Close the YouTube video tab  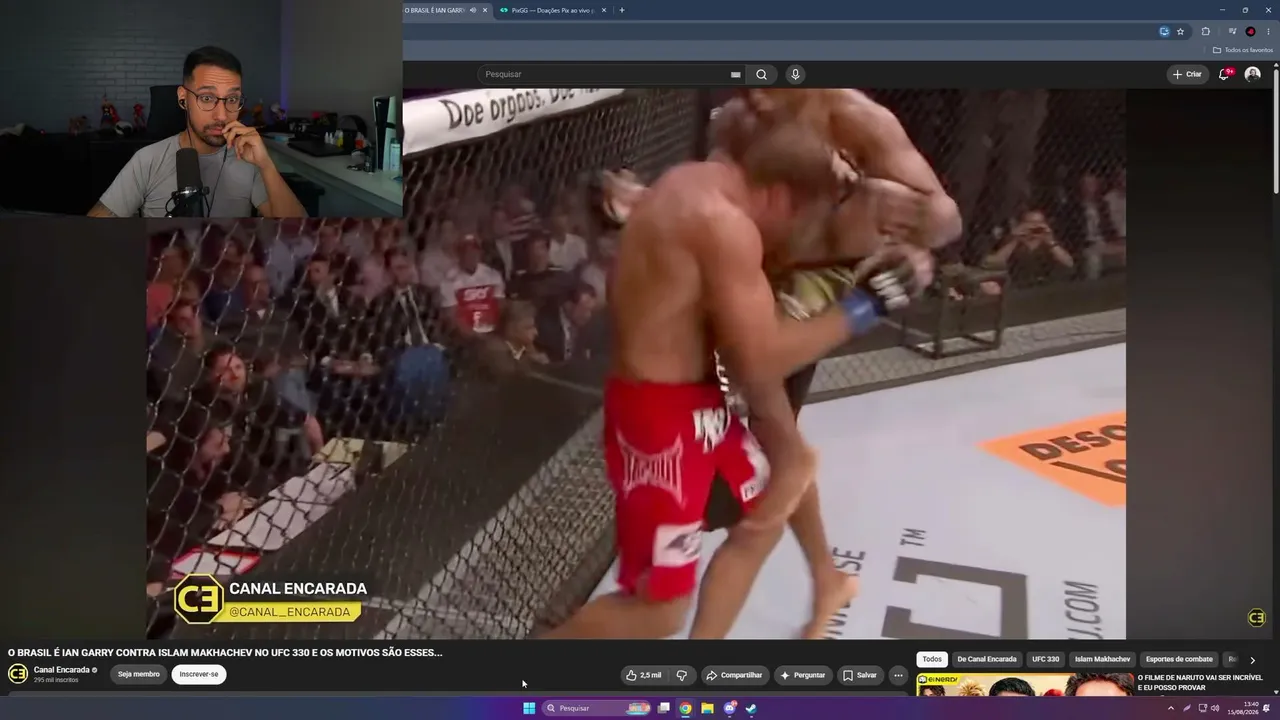point(485,10)
